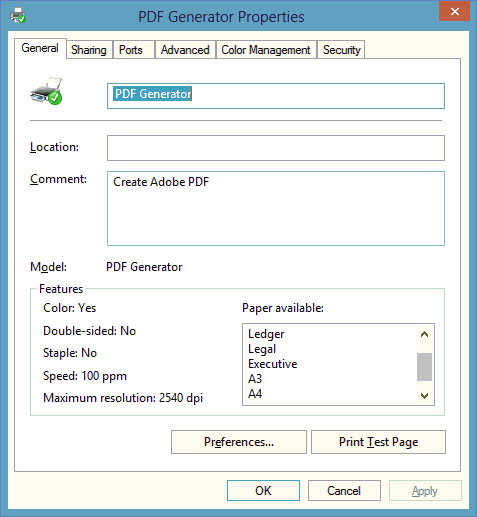The width and height of the screenshot is (477, 517).
Task: Click the Paper available label
Action: (283, 308)
